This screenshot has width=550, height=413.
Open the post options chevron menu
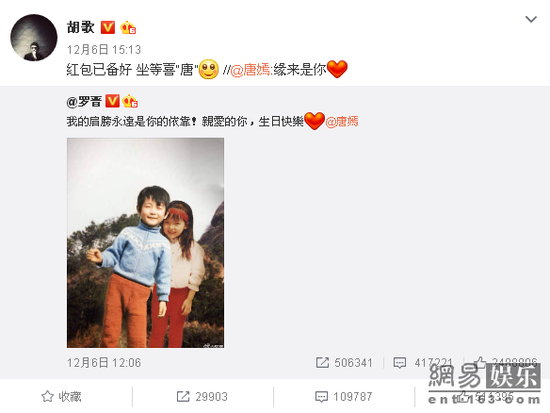(531, 19)
